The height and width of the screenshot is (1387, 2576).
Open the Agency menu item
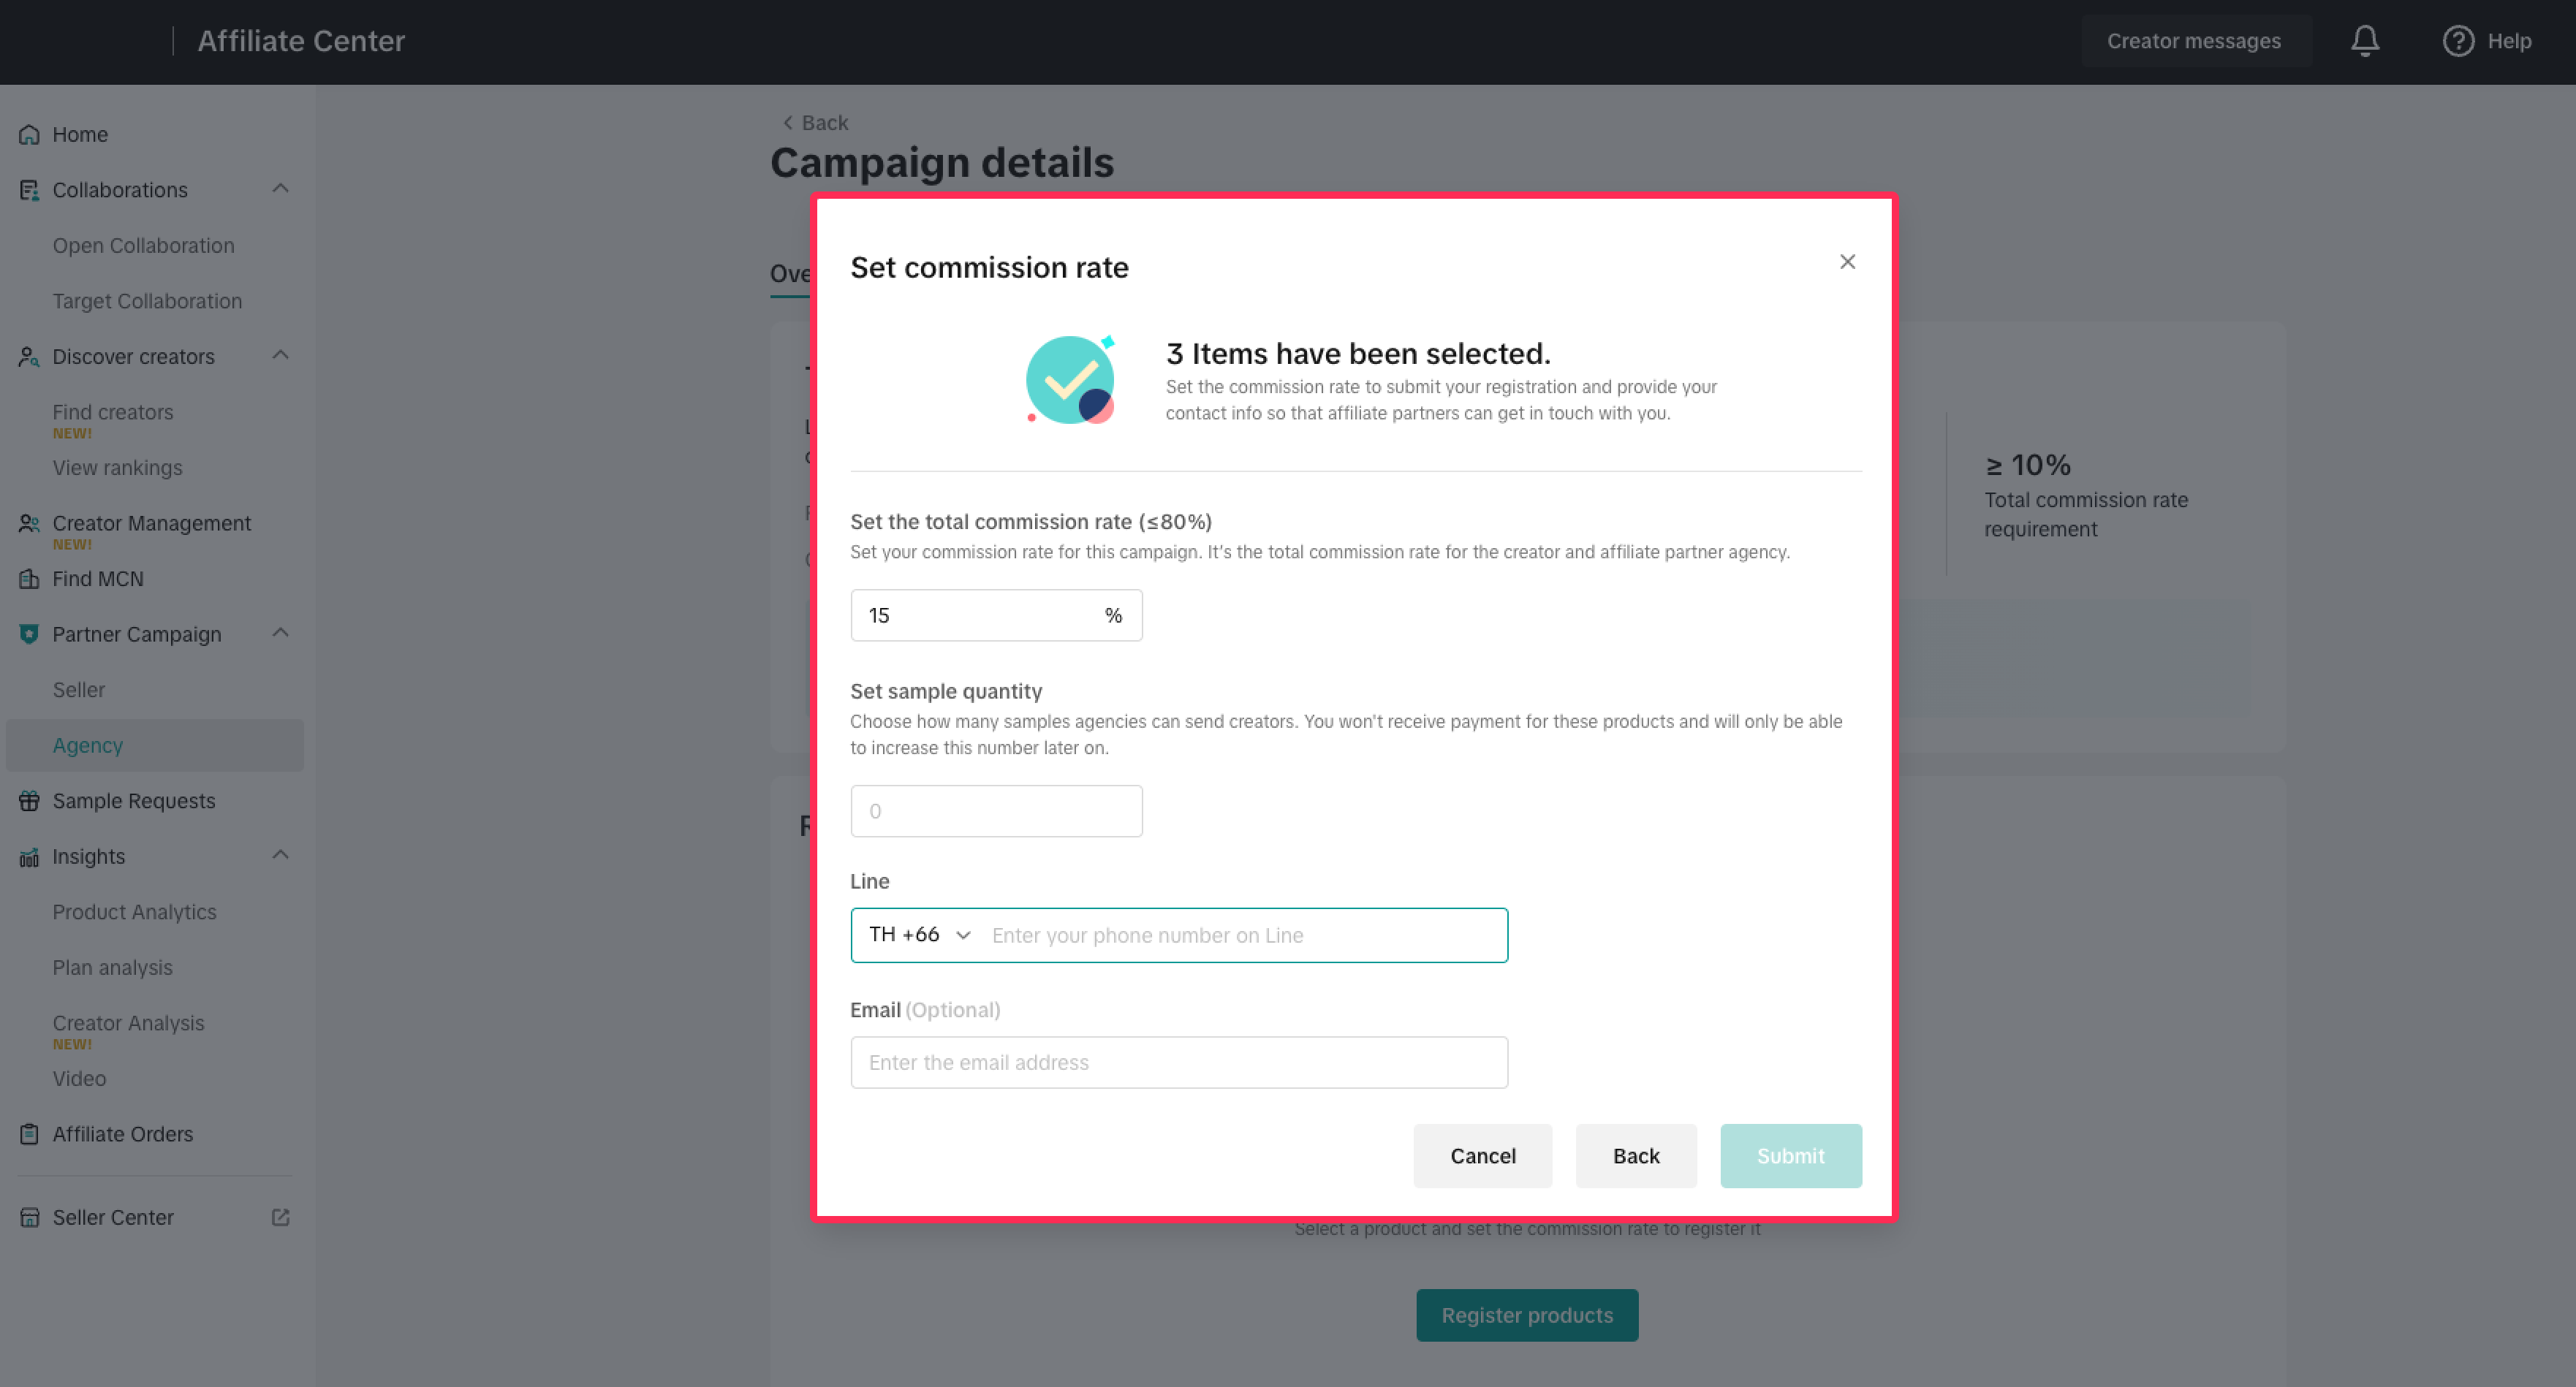(88, 745)
